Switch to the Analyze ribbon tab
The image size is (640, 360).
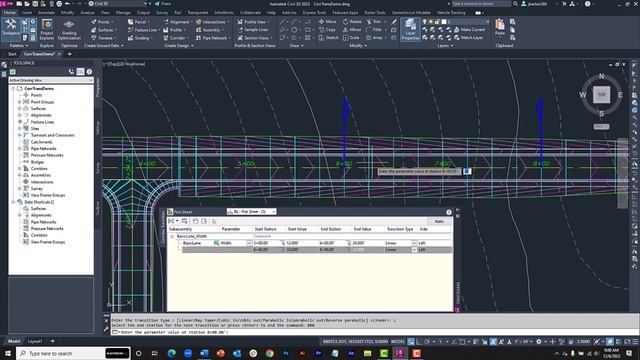pyautogui.click(x=87, y=13)
